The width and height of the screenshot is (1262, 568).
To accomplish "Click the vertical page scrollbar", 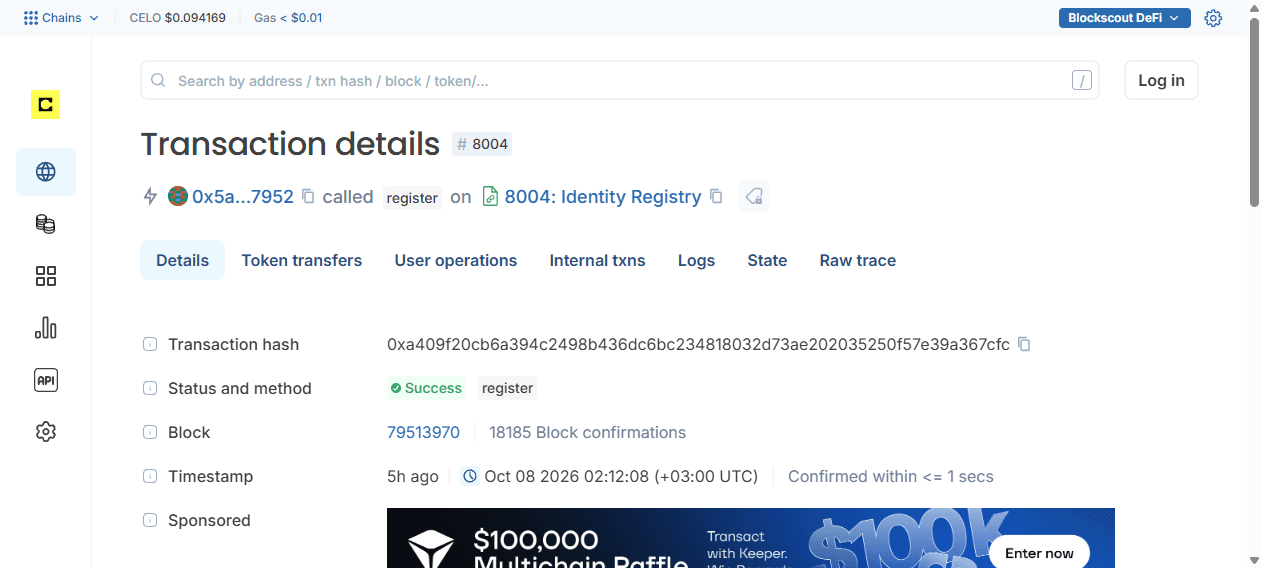I will pos(1254,112).
